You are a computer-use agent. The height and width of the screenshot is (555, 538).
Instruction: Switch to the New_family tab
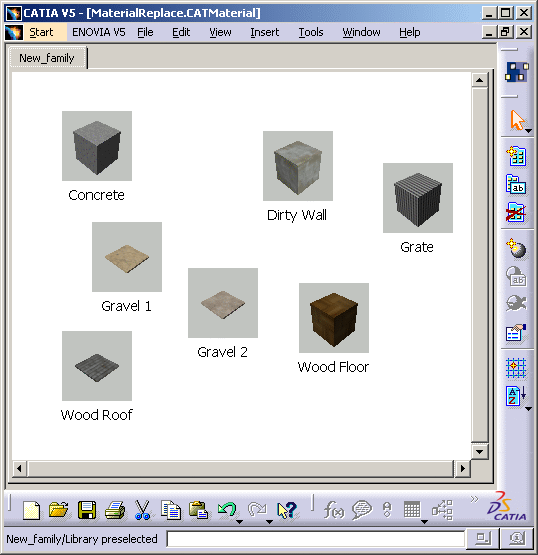[x=47, y=58]
